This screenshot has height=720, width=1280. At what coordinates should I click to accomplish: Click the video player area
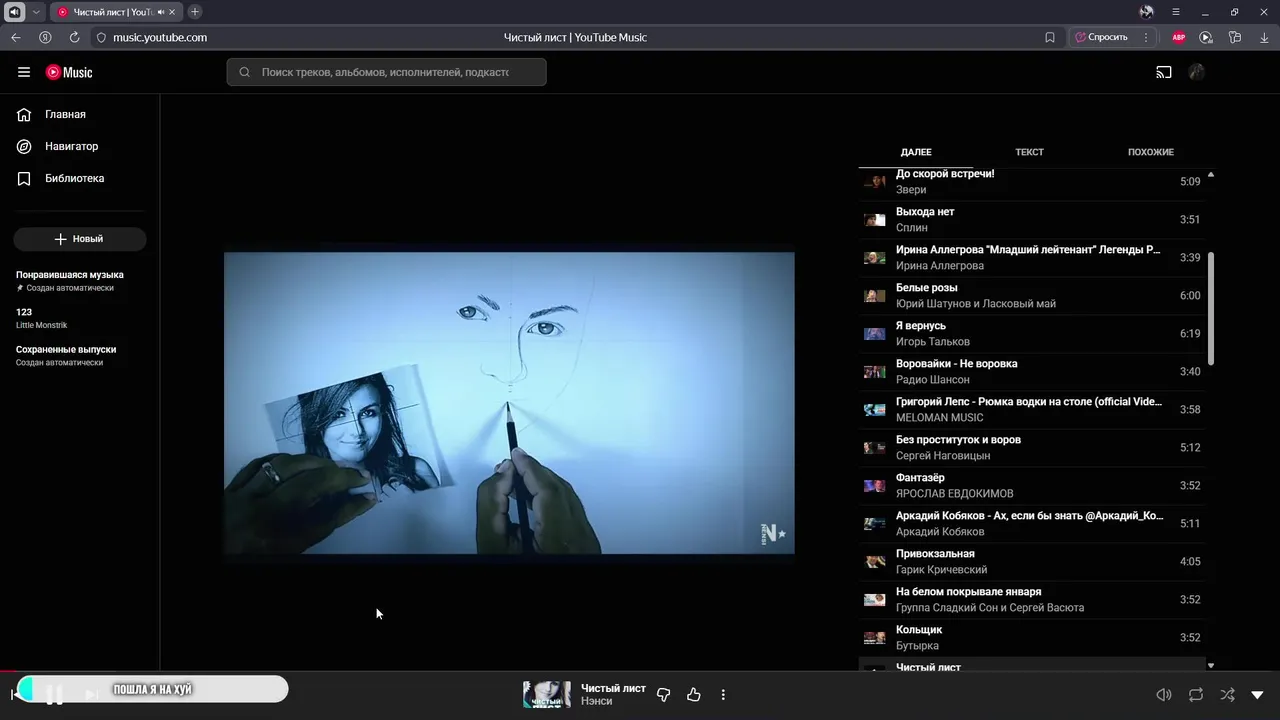[509, 402]
